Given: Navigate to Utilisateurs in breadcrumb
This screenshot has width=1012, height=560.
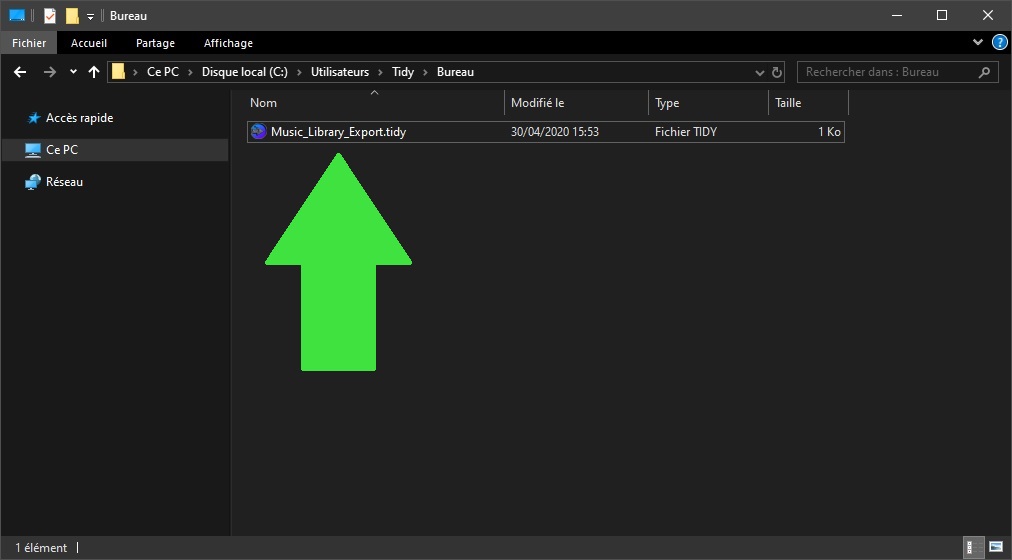Looking at the screenshot, I should coord(340,72).
